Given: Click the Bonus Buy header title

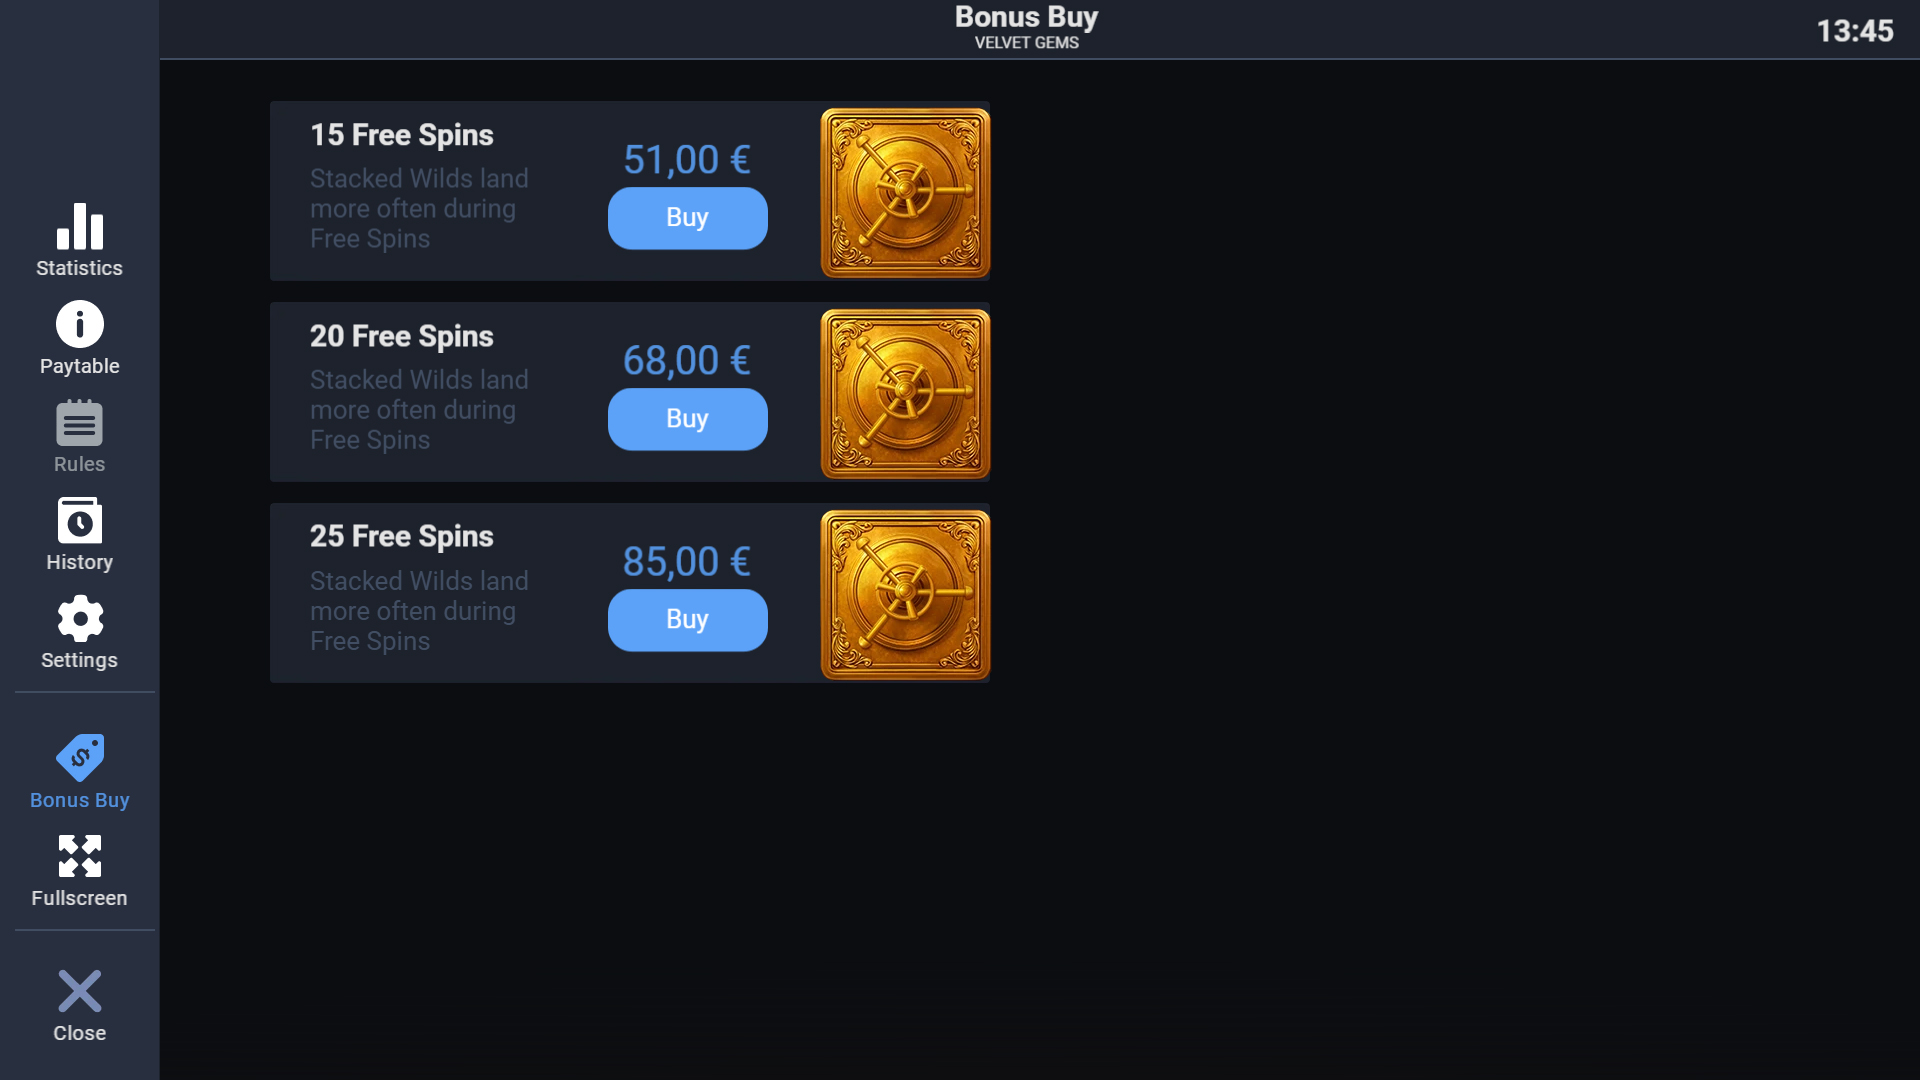Looking at the screenshot, I should (x=1026, y=18).
